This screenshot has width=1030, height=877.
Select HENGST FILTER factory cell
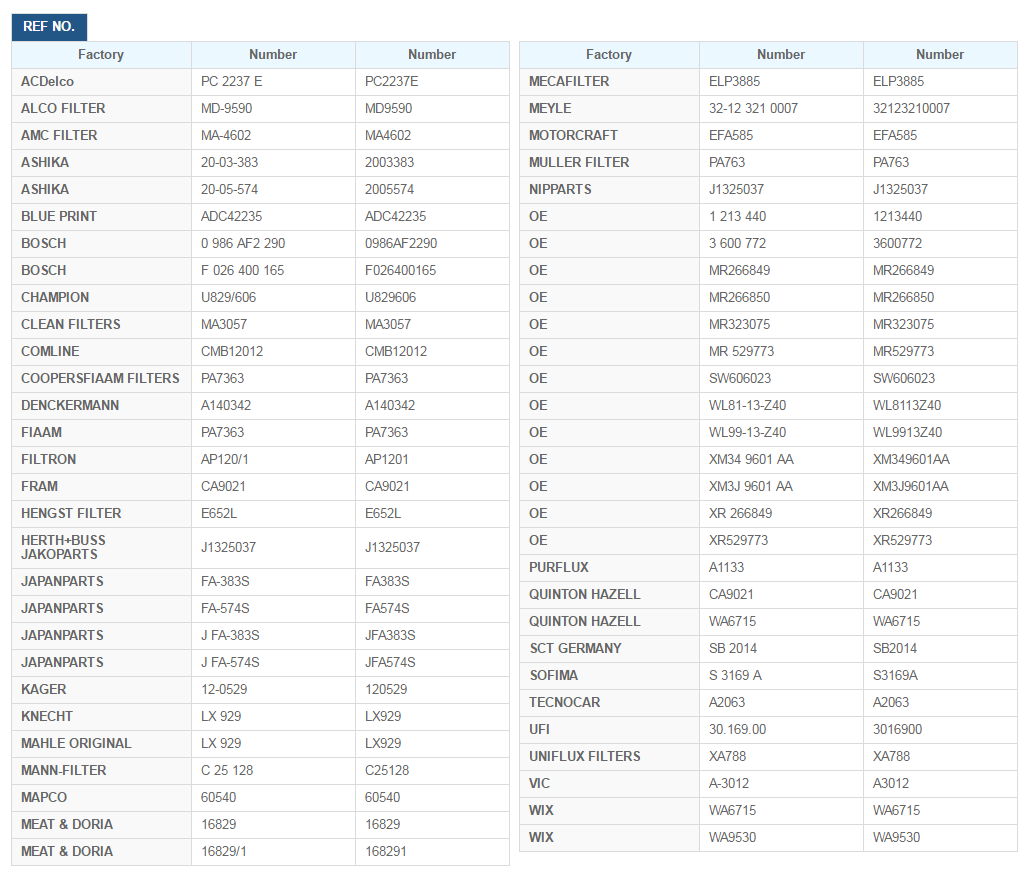coord(102,514)
